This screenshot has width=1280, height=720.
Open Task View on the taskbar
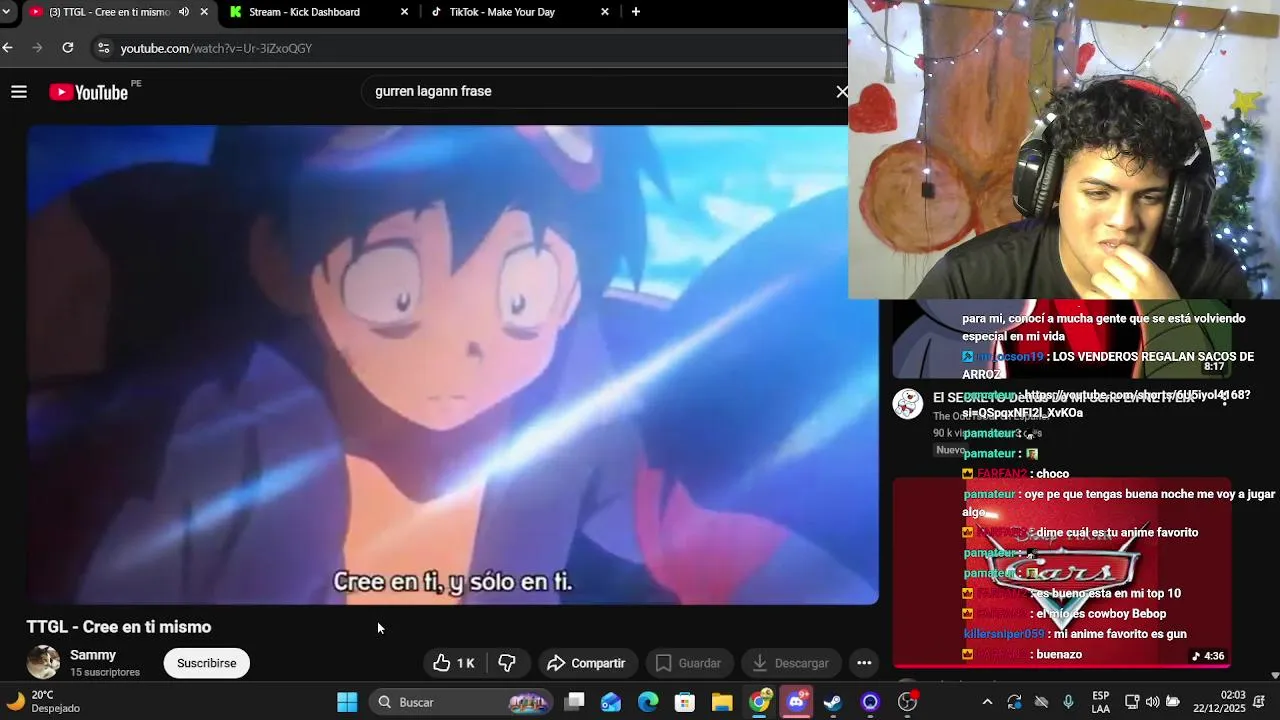pyautogui.click(x=574, y=702)
